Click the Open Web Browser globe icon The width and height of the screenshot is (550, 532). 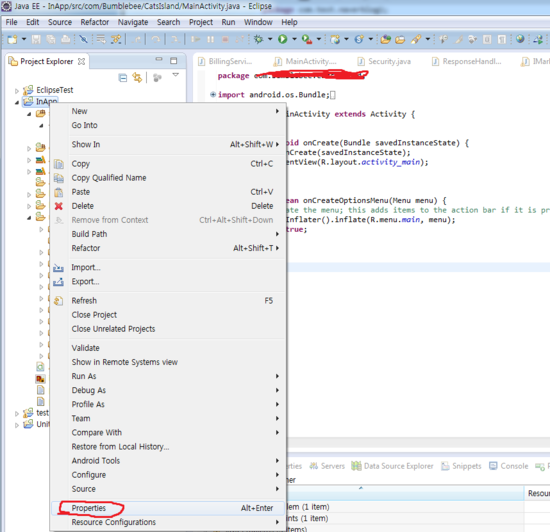pos(520,39)
